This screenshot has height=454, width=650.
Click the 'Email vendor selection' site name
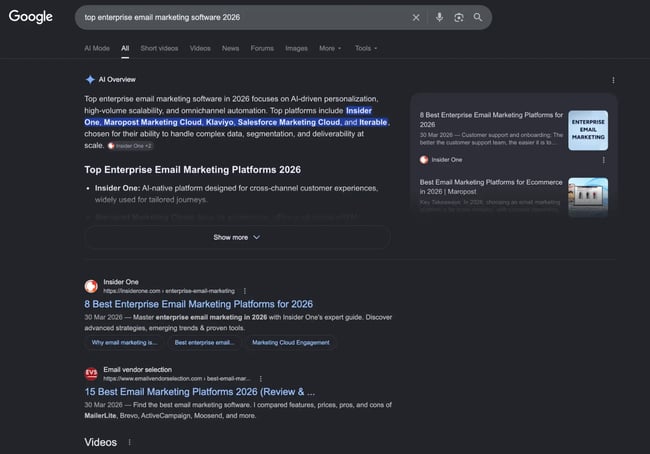coord(138,369)
